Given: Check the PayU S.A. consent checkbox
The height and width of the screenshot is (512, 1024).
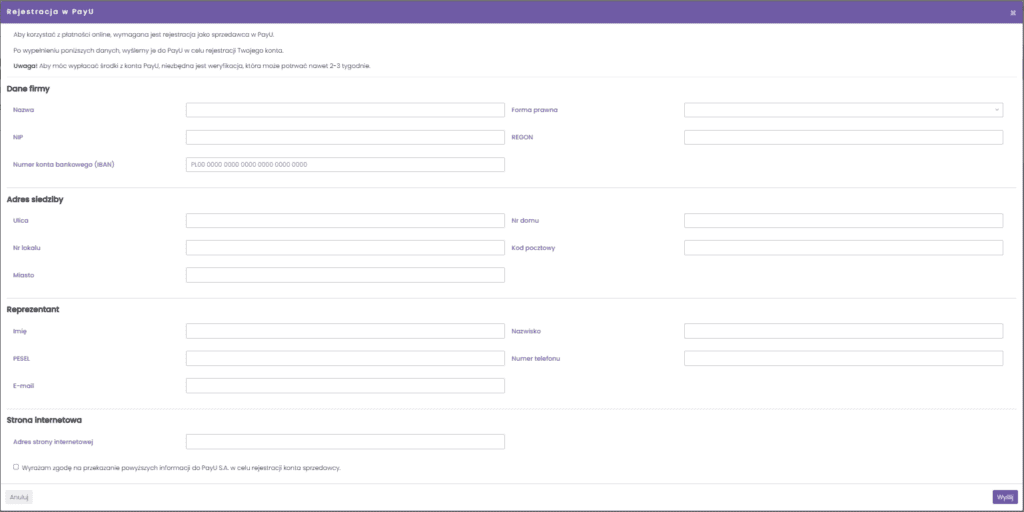Looking at the screenshot, I should click(16, 466).
